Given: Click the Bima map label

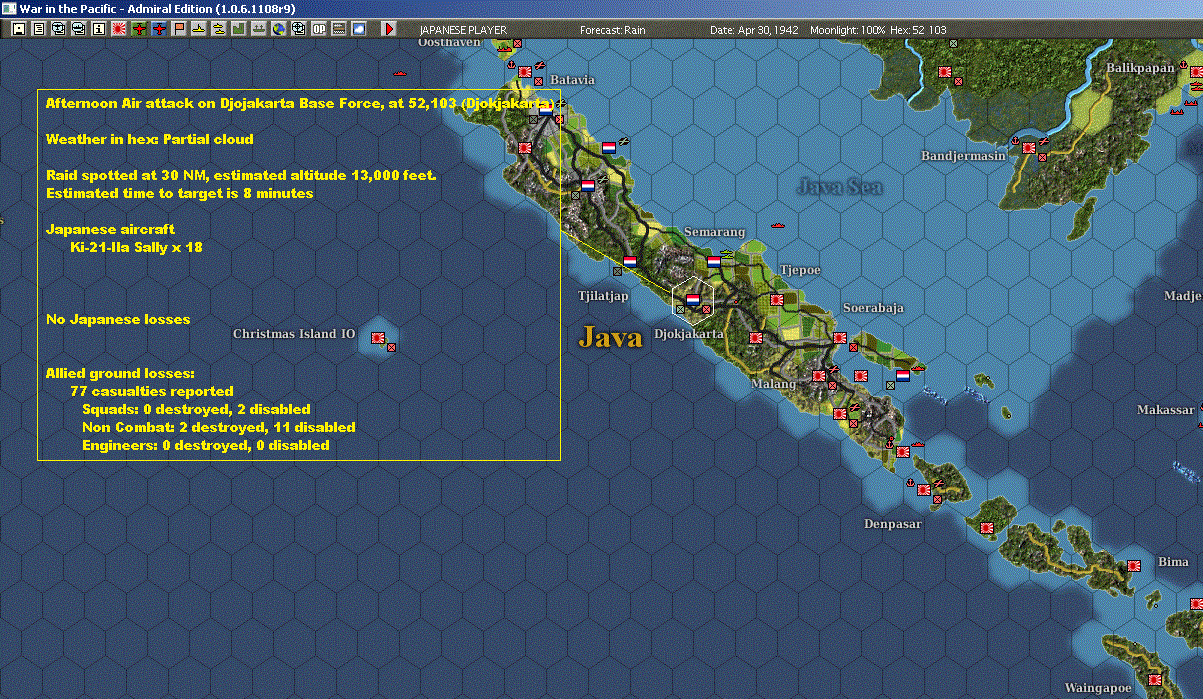Looking at the screenshot, I should click(x=1173, y=562).
